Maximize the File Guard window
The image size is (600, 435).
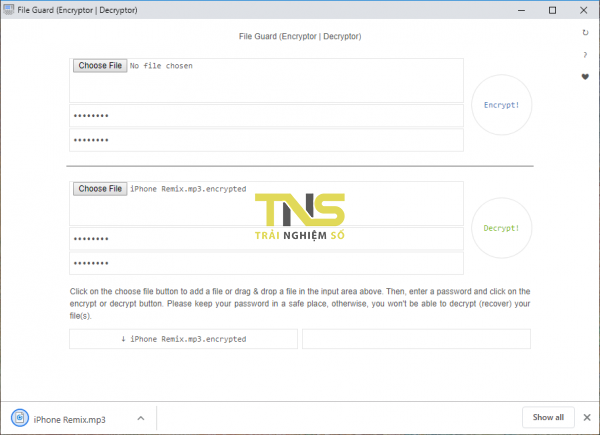point(552,10)
